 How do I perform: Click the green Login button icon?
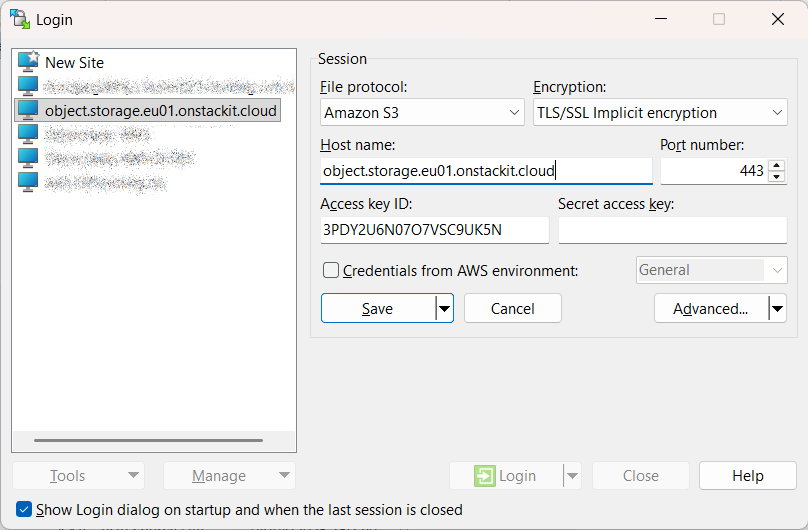pos(485,476)
